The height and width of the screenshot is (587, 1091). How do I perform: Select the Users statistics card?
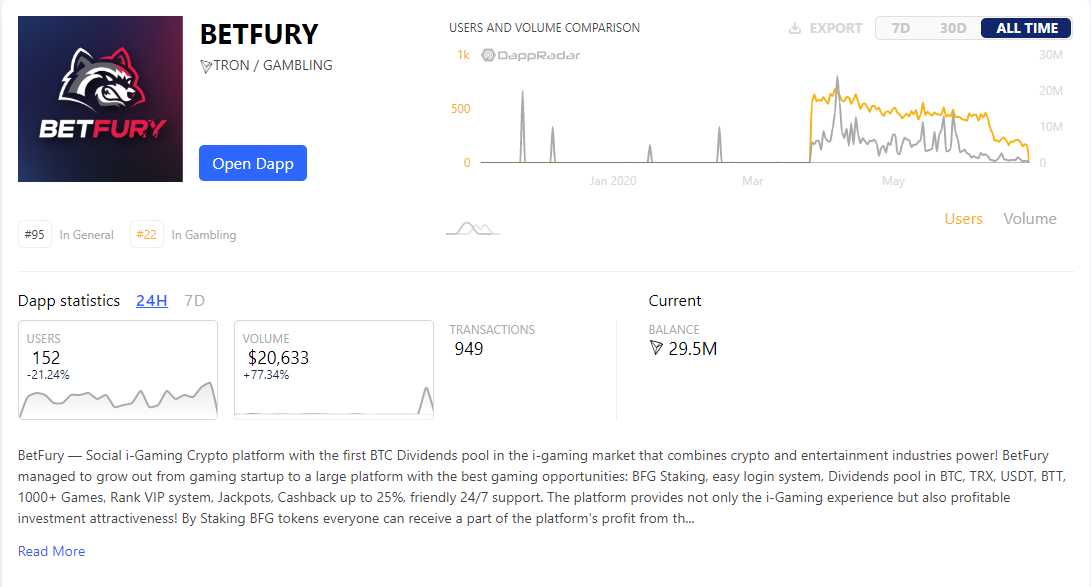[118, 369]
